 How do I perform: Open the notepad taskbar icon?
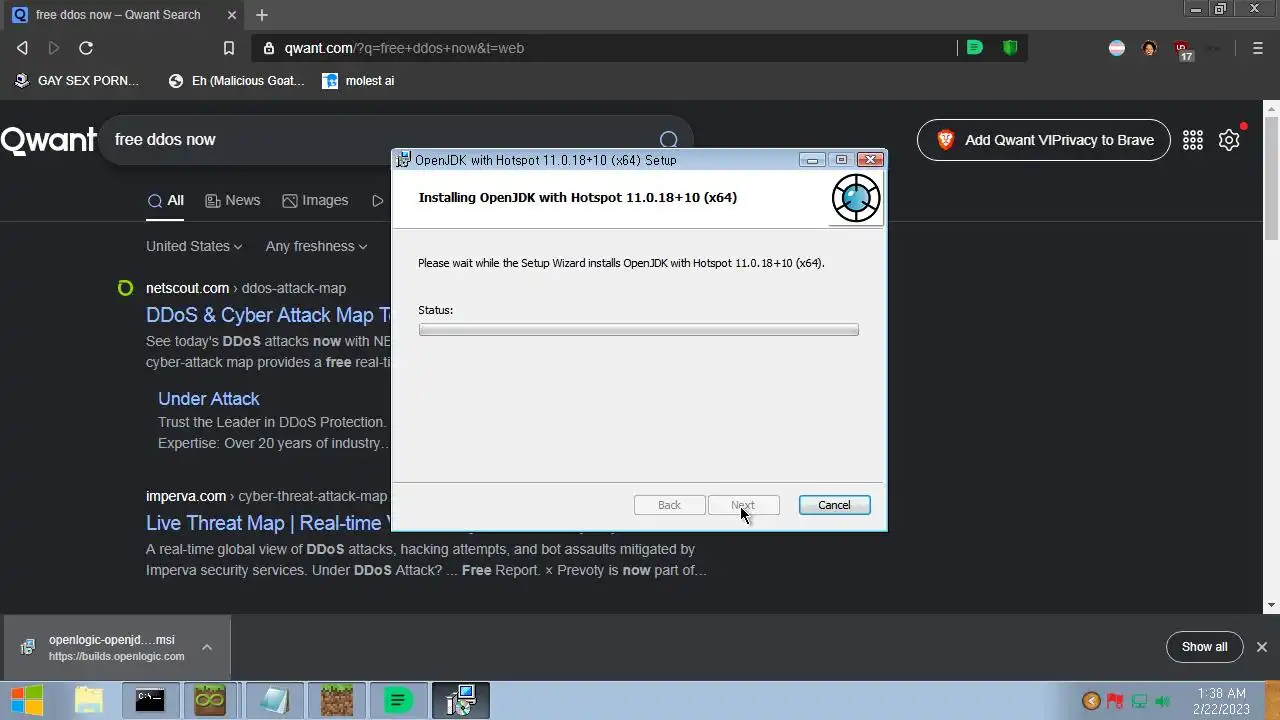pos(273,700)
